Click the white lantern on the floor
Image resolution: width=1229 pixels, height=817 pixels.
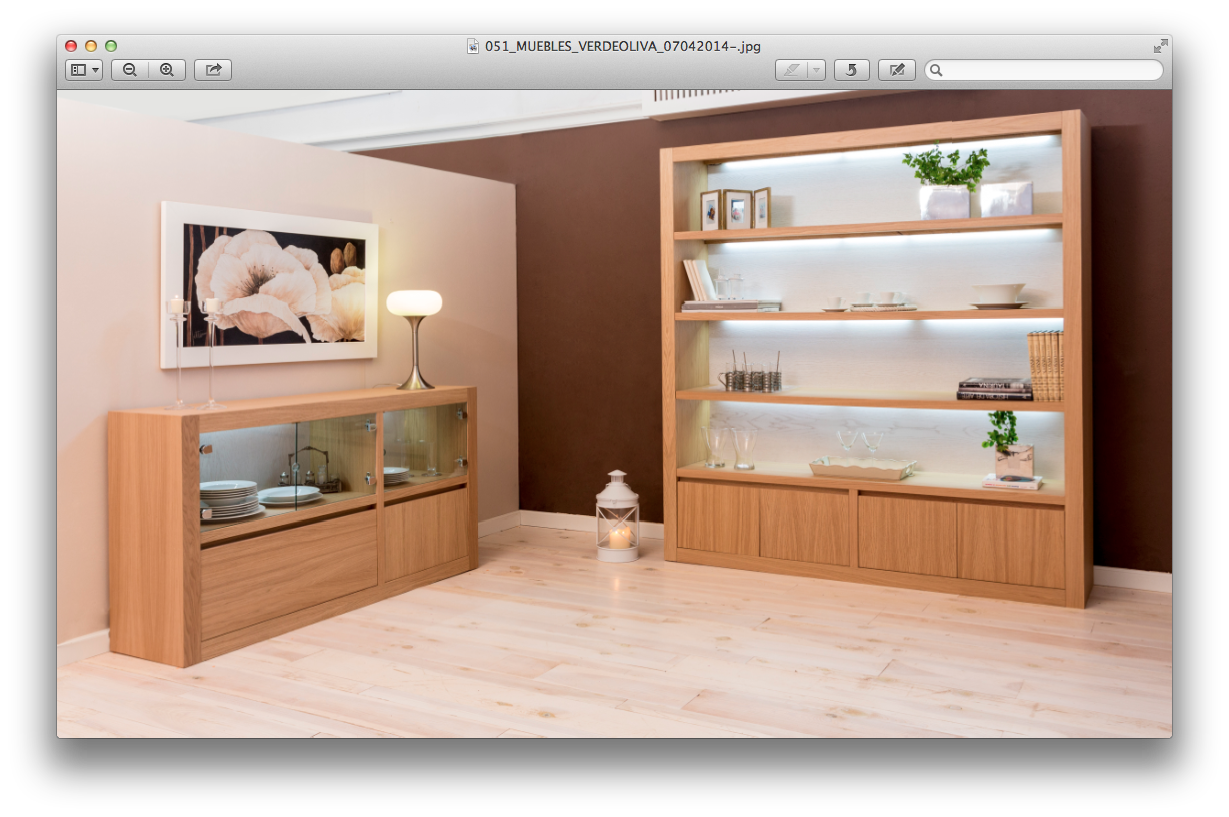pyautogui.click(x=617, y=516)
